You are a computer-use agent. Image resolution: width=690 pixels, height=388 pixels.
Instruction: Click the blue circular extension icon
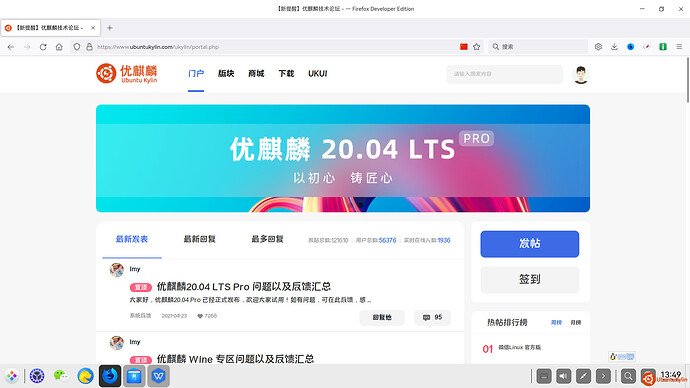point(631,47)
